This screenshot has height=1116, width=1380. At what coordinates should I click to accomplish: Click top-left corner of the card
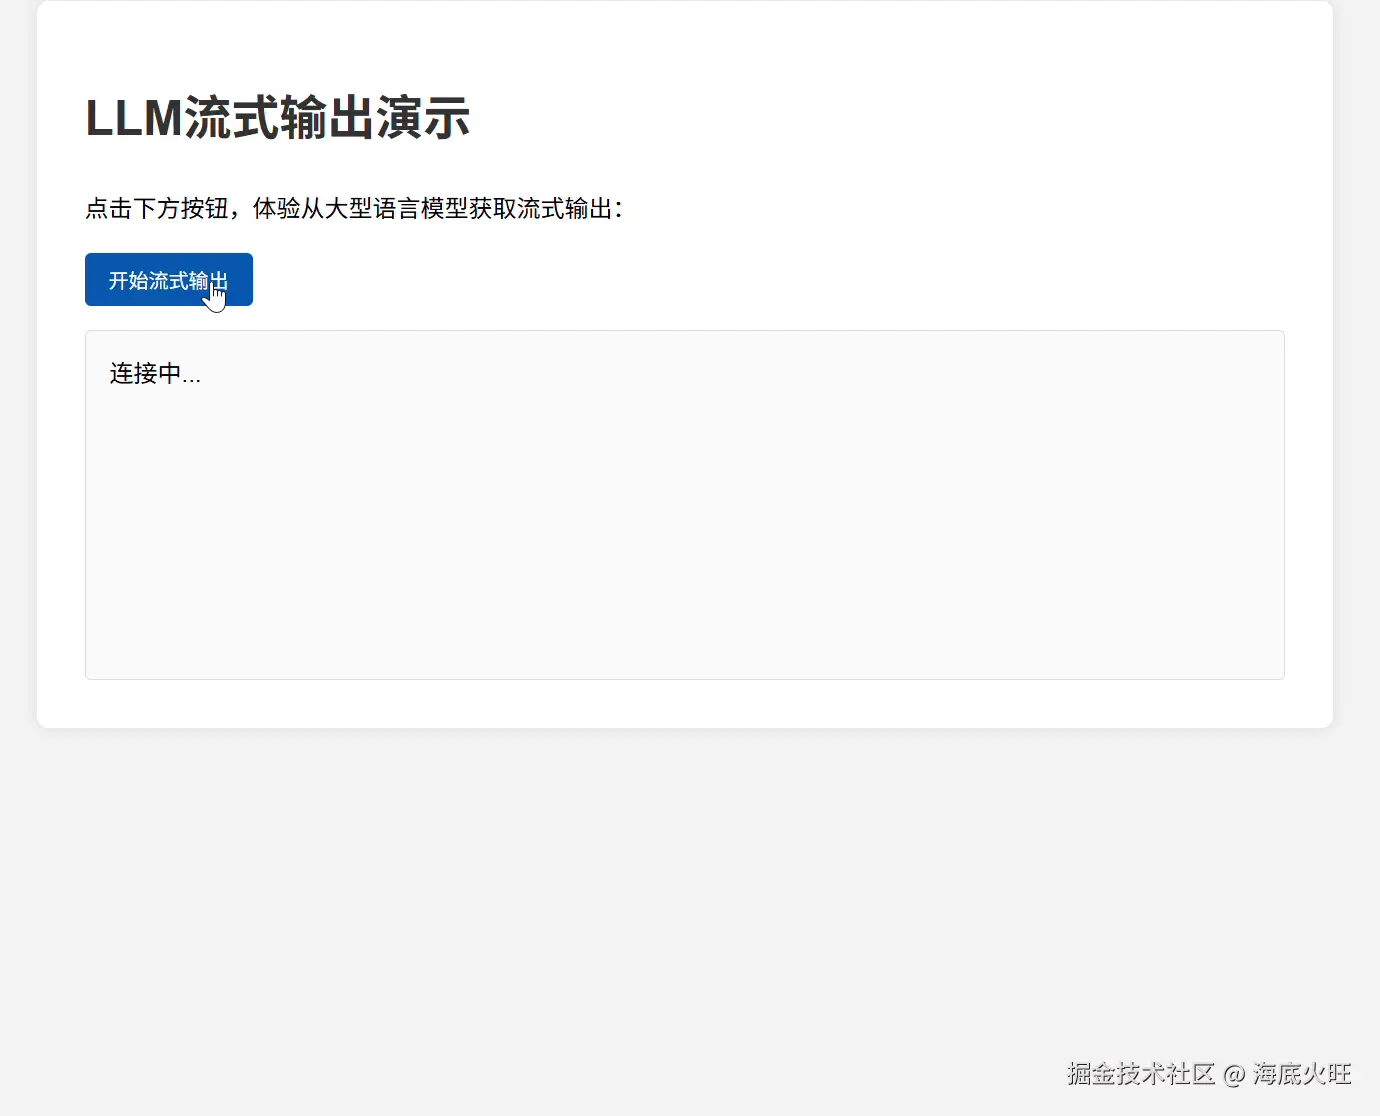pyautogui.click(x=45, y=12)
